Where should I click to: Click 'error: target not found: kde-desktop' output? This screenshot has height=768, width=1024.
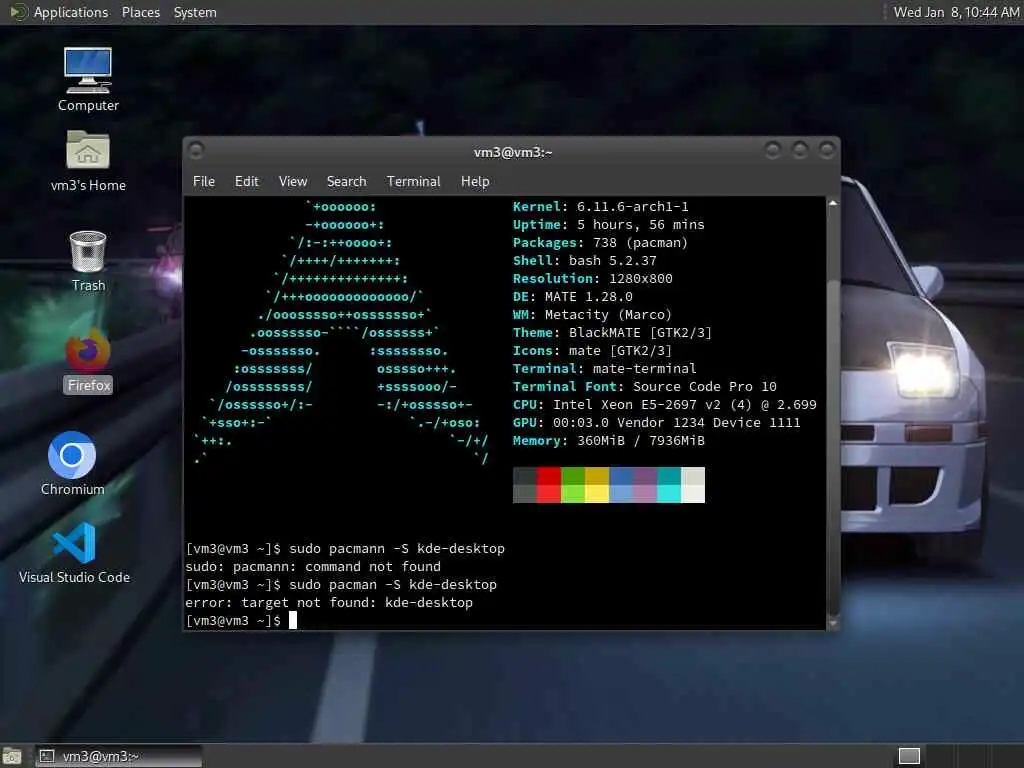(x=329, y=603)
